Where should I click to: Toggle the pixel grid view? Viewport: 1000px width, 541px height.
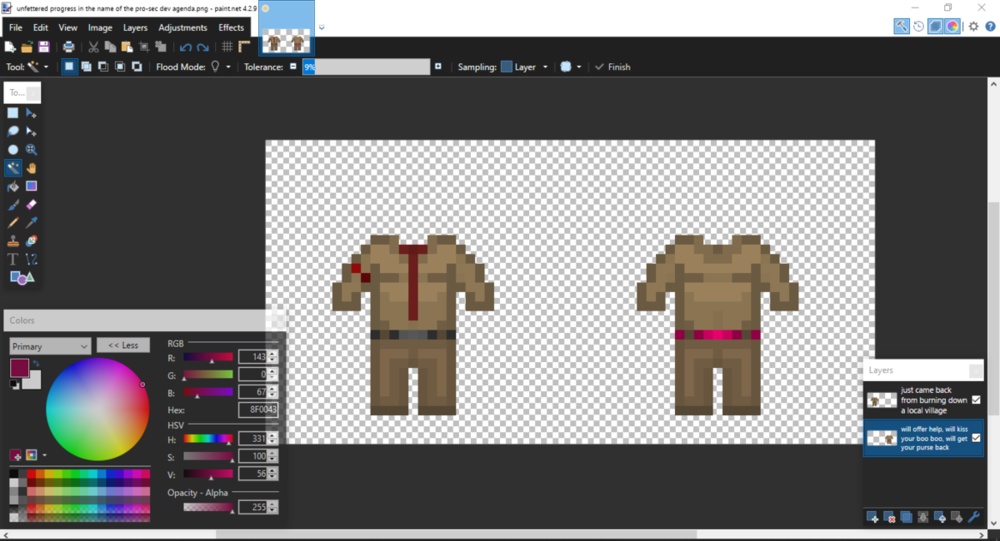(x=227, y=47)
